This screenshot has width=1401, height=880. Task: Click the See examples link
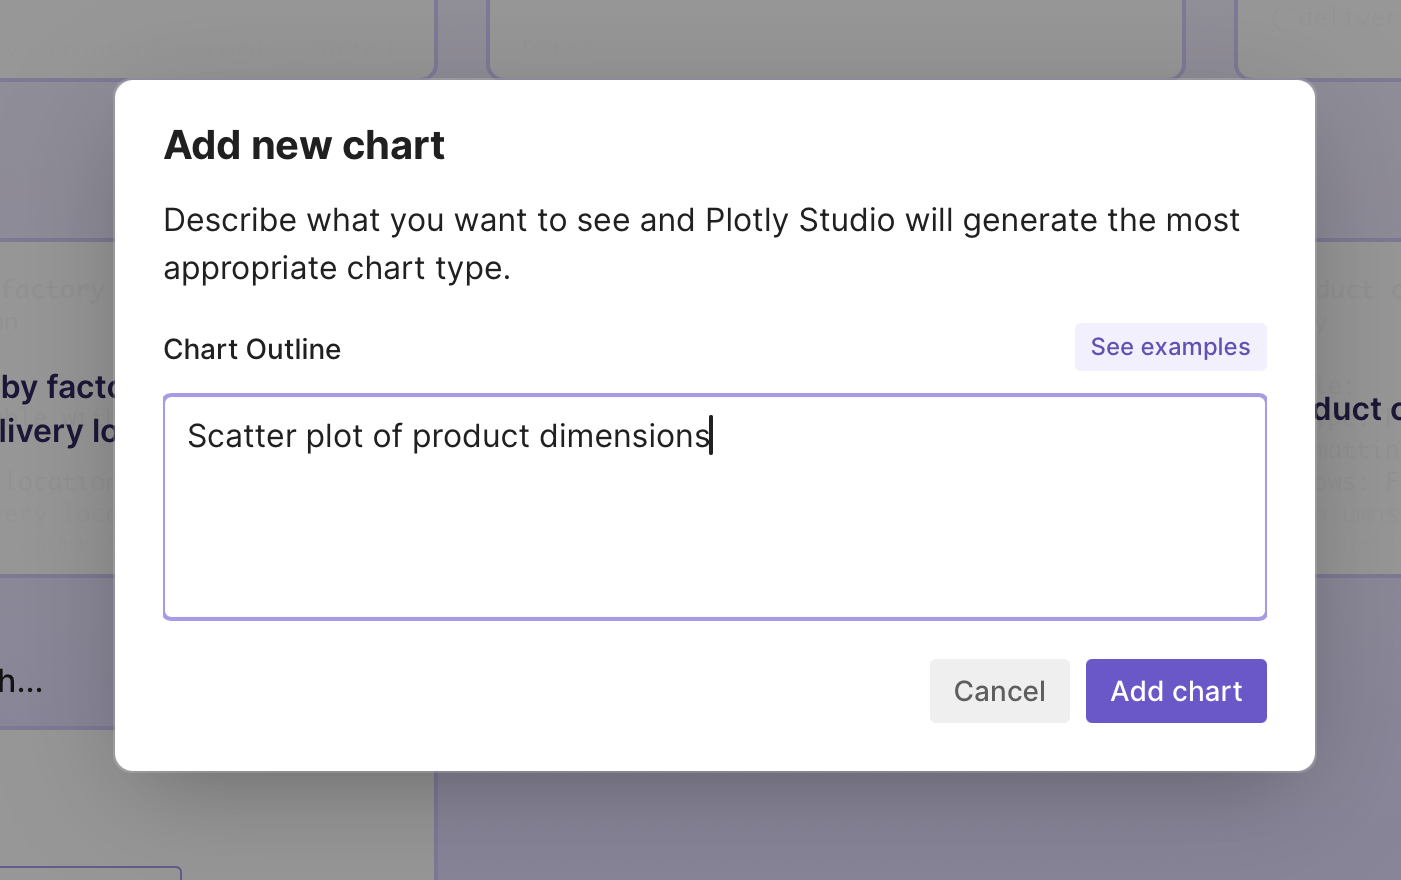[x=1170, y=346]
